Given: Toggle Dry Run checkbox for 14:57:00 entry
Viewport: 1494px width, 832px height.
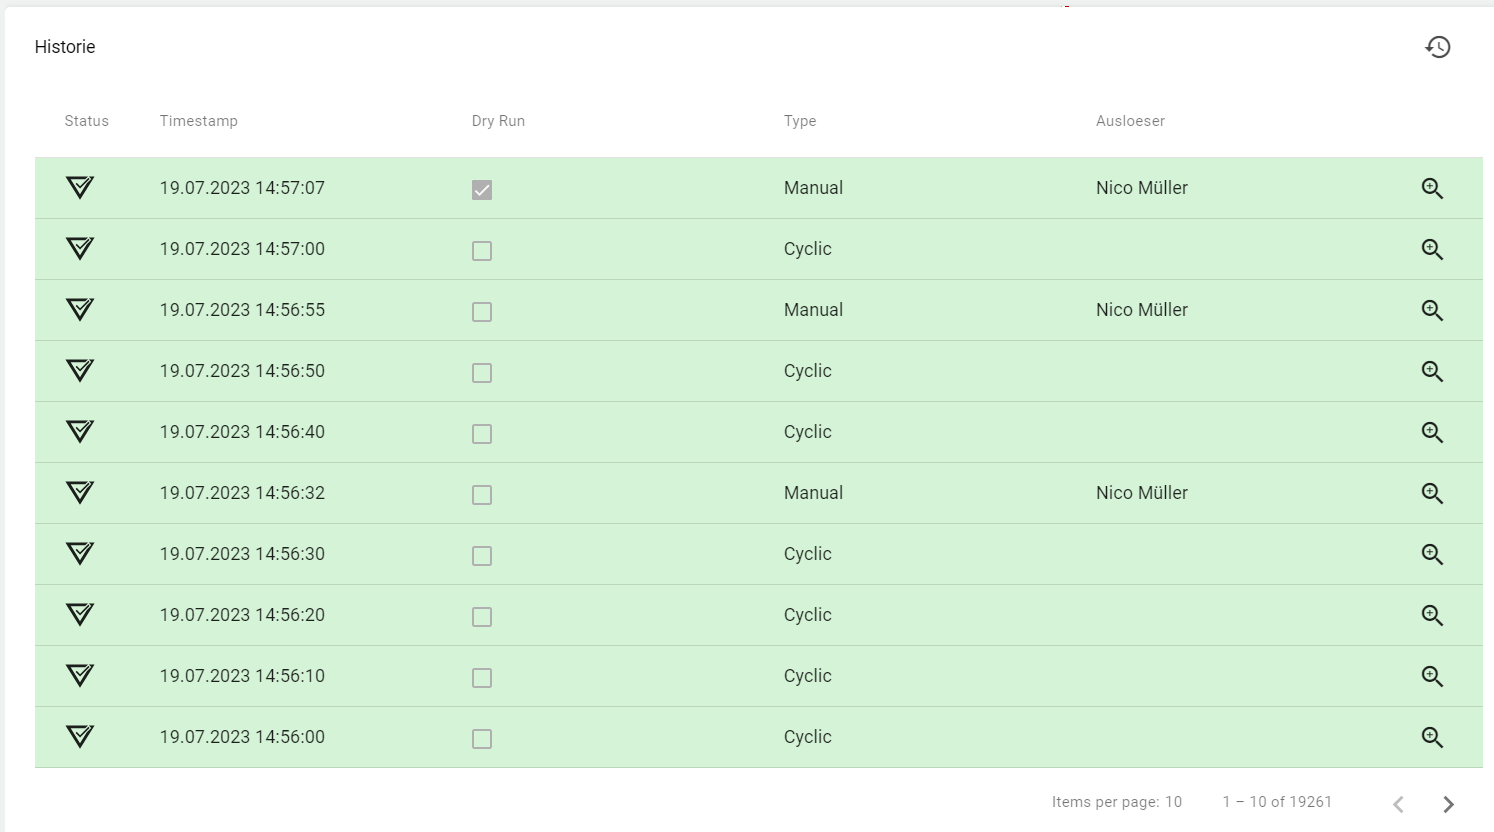Looking at the screenshot, I should click(482, 251).
